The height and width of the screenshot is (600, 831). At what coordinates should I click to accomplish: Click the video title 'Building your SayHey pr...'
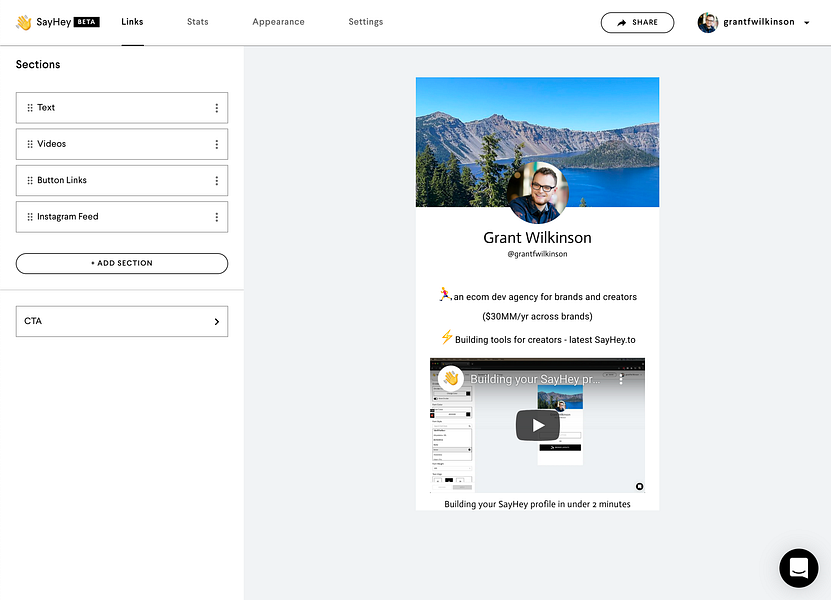[x=535, y=379]
